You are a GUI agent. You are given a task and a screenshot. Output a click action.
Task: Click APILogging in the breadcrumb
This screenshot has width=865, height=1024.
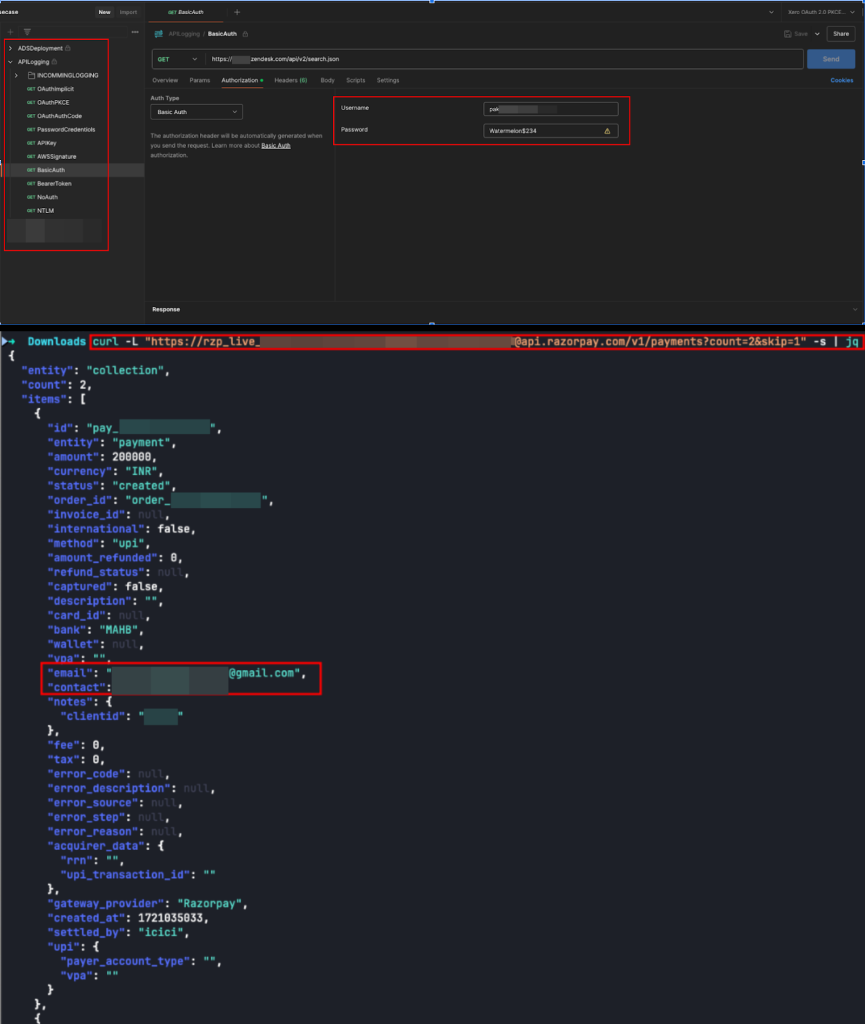[184, 34]
